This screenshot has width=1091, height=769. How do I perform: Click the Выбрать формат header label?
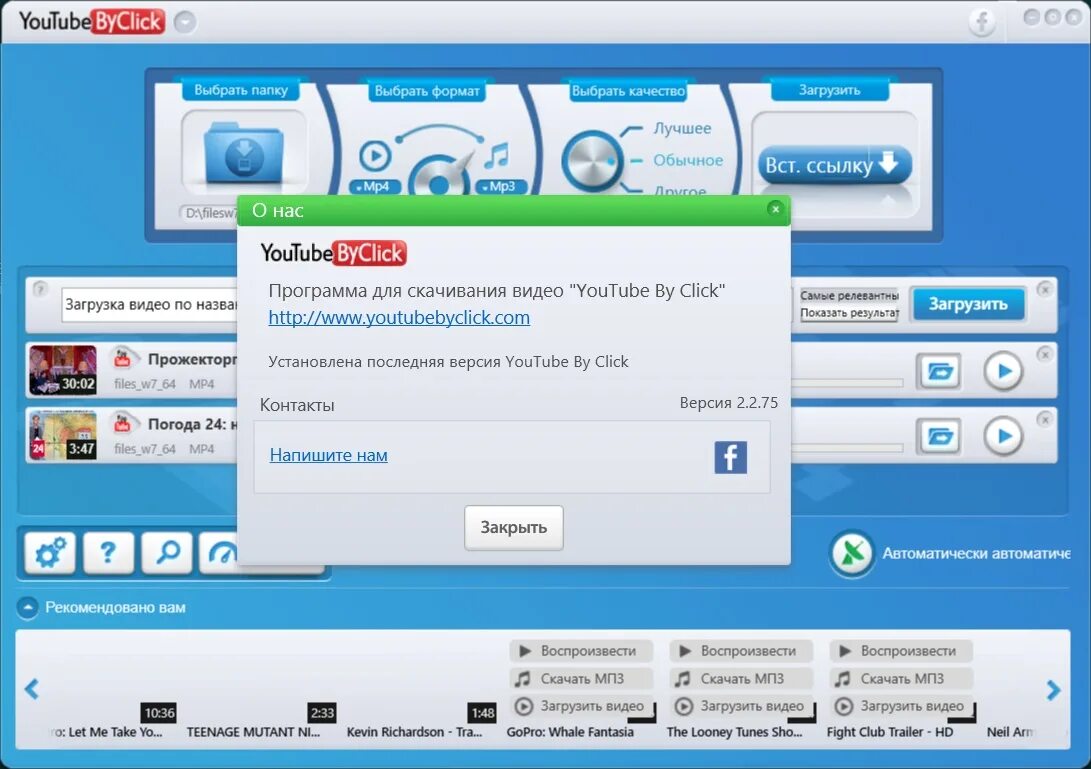pyautogui.click(x=427, y=90)
